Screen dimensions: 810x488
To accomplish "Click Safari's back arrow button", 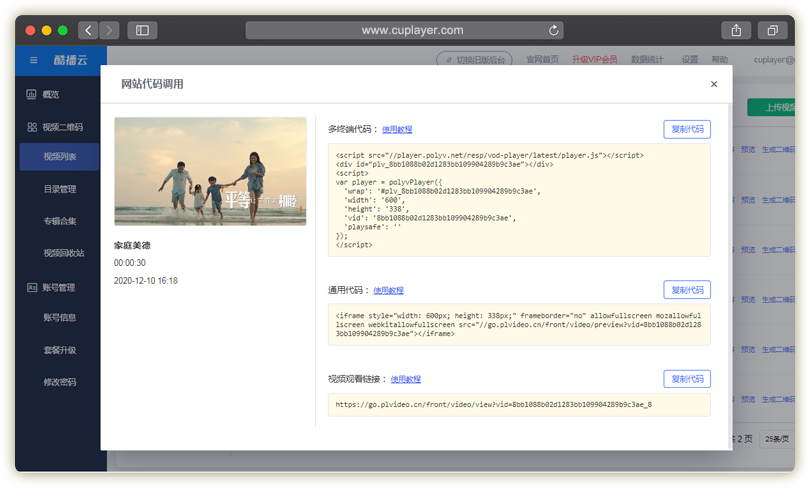I will (x=88, y=30).
